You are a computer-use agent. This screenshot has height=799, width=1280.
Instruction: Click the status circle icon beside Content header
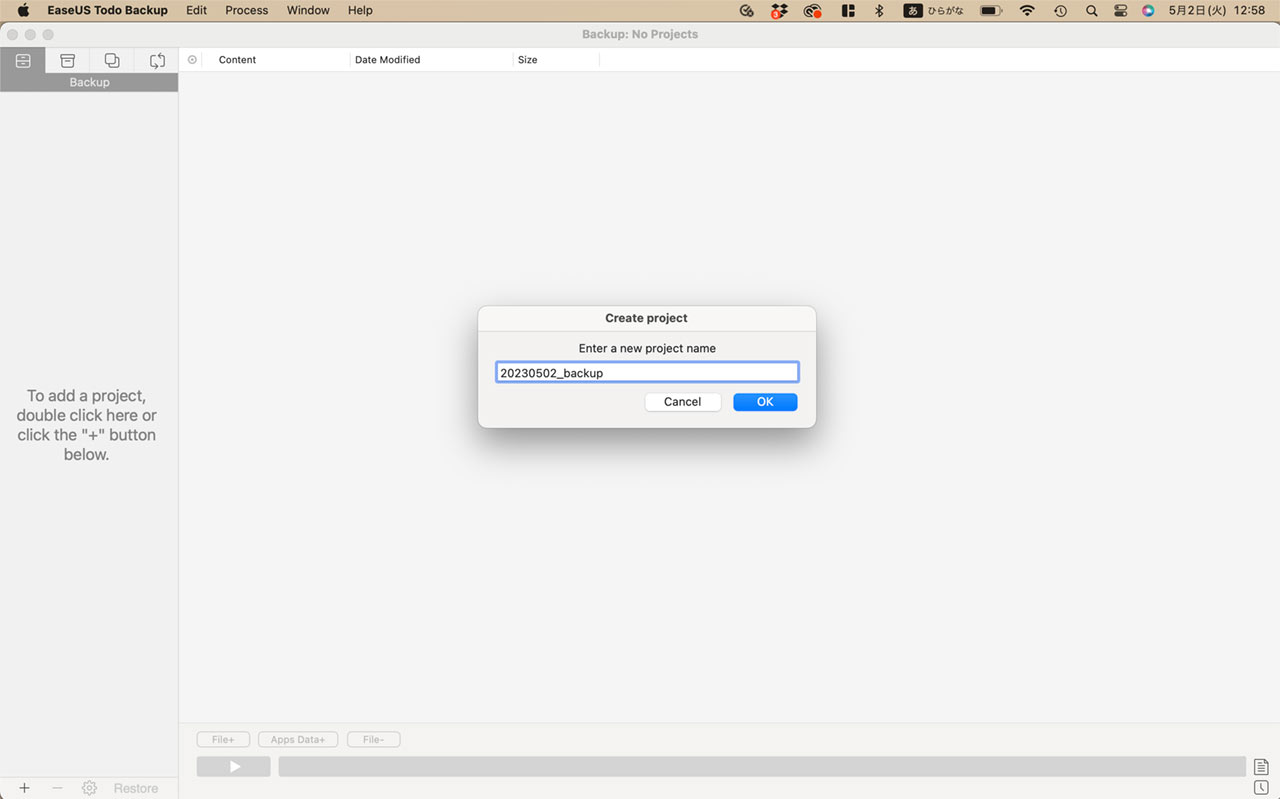tap(191, 59)
